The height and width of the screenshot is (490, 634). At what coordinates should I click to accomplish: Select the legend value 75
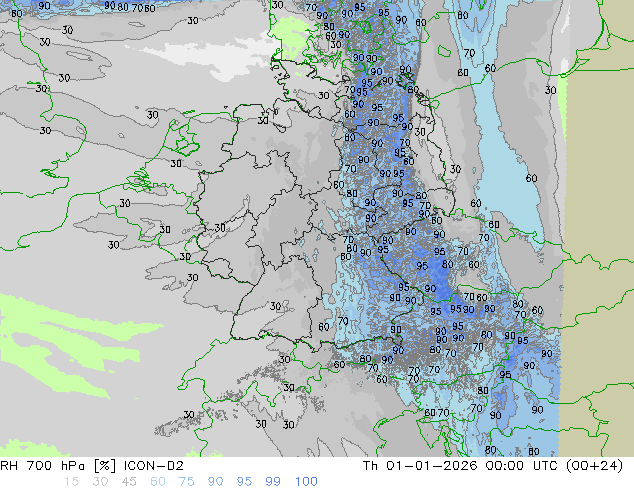tap(186, 482)
